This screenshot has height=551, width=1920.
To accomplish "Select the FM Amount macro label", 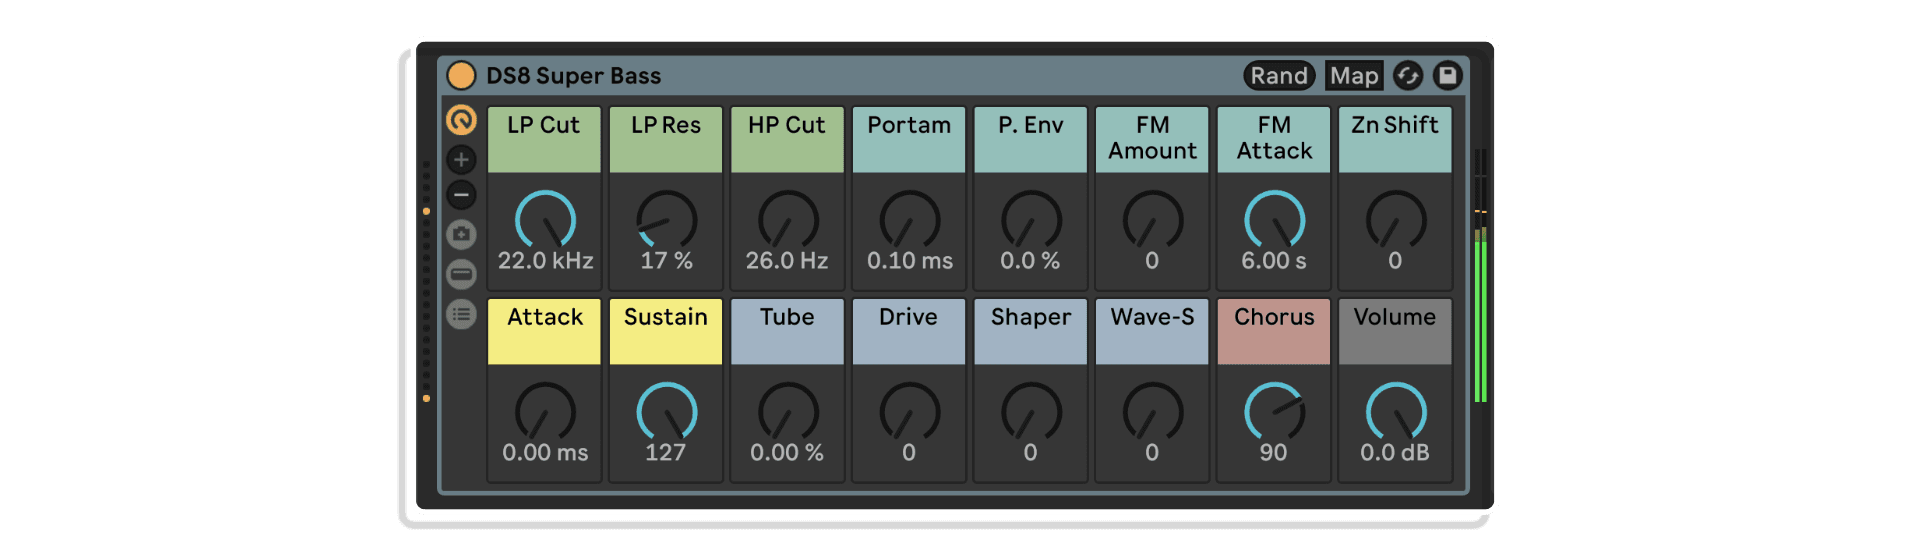I will pyautogui.click(x=1152, y=139).
